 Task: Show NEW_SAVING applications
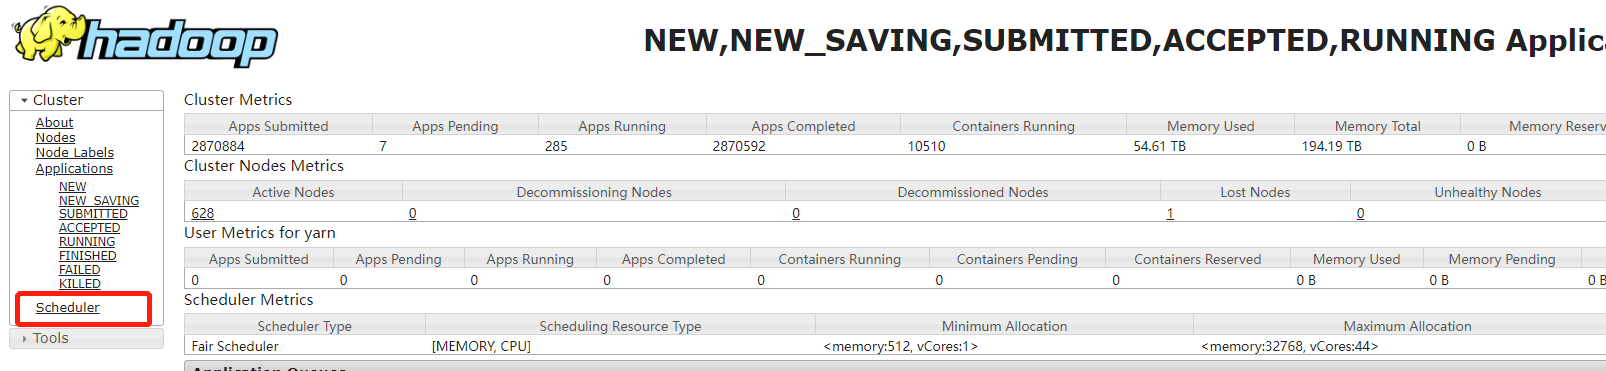click(x=99, y=201)
